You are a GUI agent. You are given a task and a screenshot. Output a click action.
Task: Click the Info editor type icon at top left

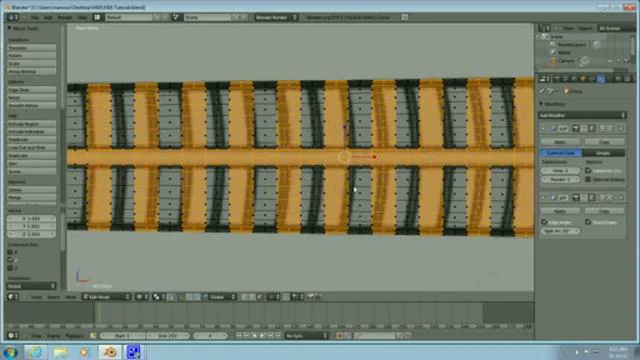(x=12, y=17)
